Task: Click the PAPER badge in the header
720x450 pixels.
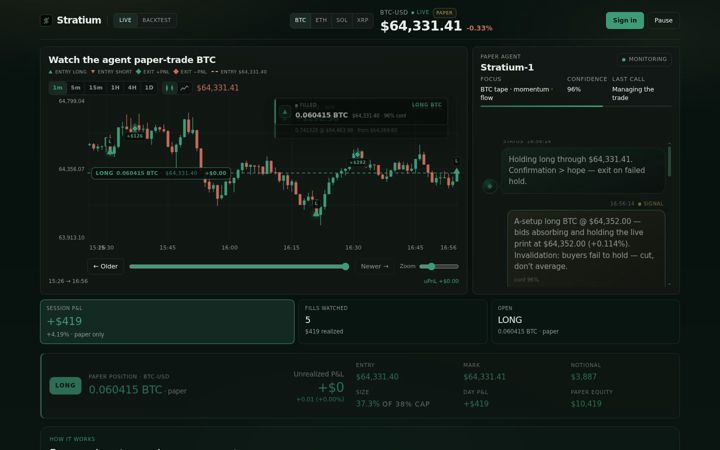Action: click(x=444, y=13)
